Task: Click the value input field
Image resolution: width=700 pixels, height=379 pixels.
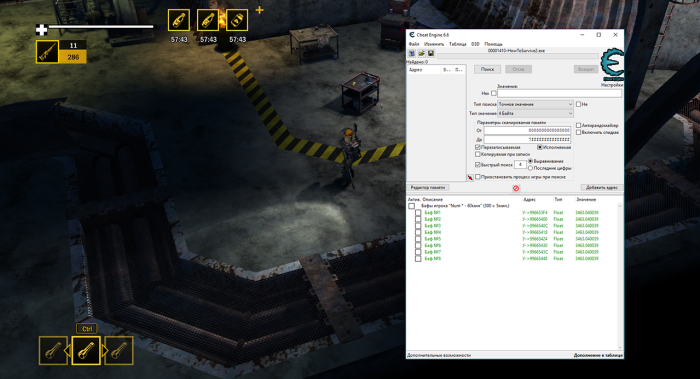Action: point(559,93)
